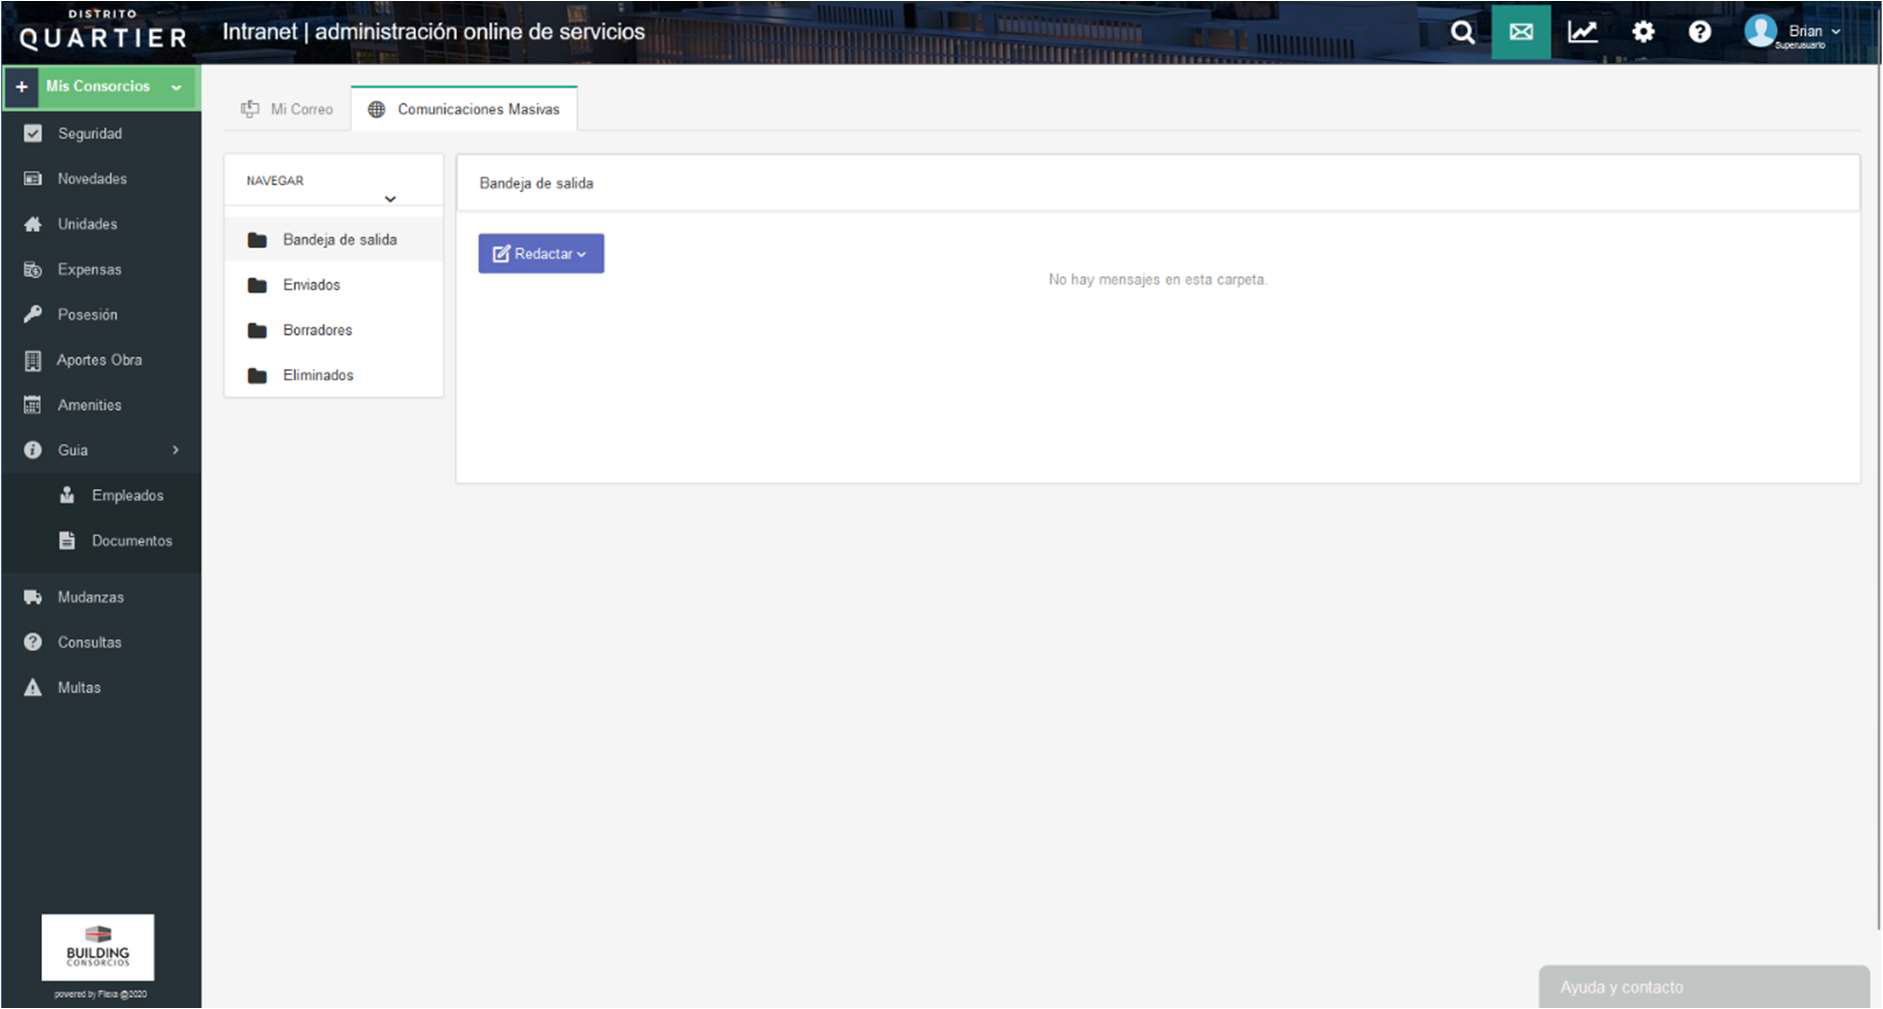Select the Guia menu label
The width and height of the screenshot is (1883, 1009).
[x=72, y=450]
